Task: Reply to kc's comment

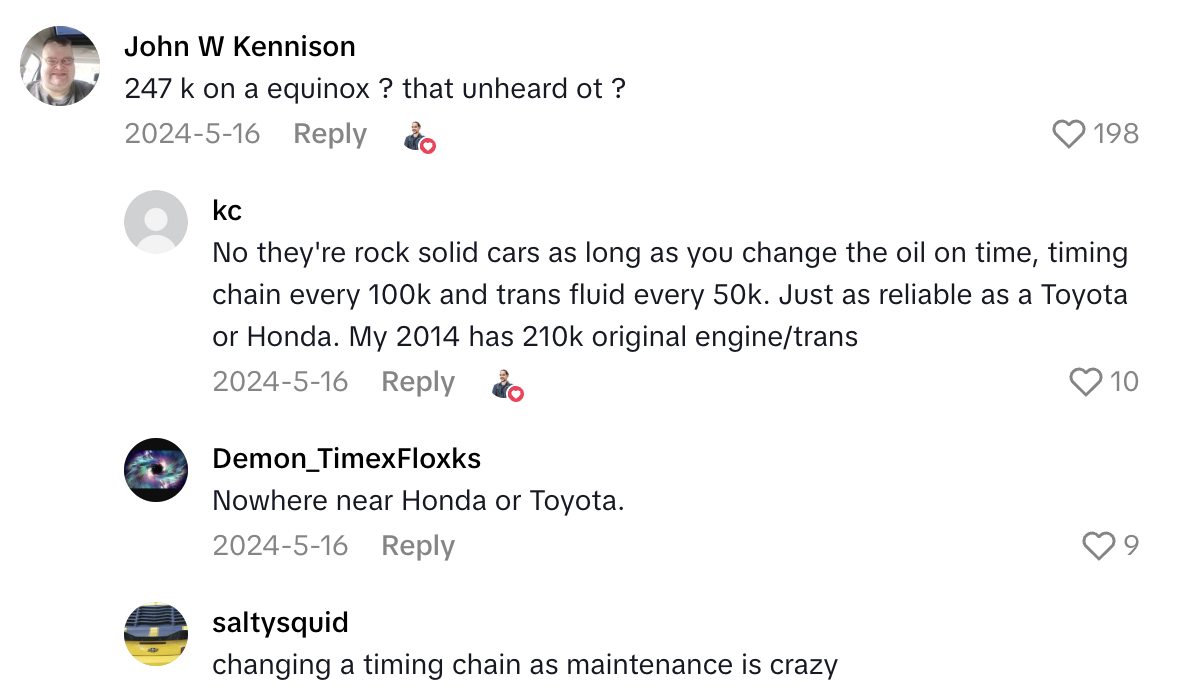Action: point(417,381)
